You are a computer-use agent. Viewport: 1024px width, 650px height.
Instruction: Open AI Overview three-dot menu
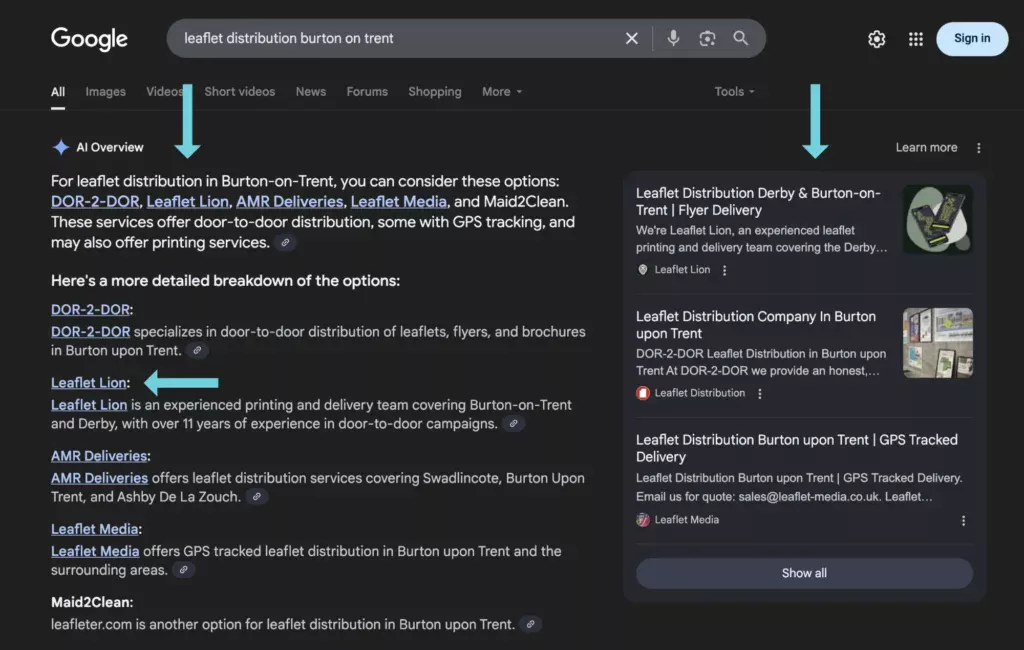[x=978, y=148]
